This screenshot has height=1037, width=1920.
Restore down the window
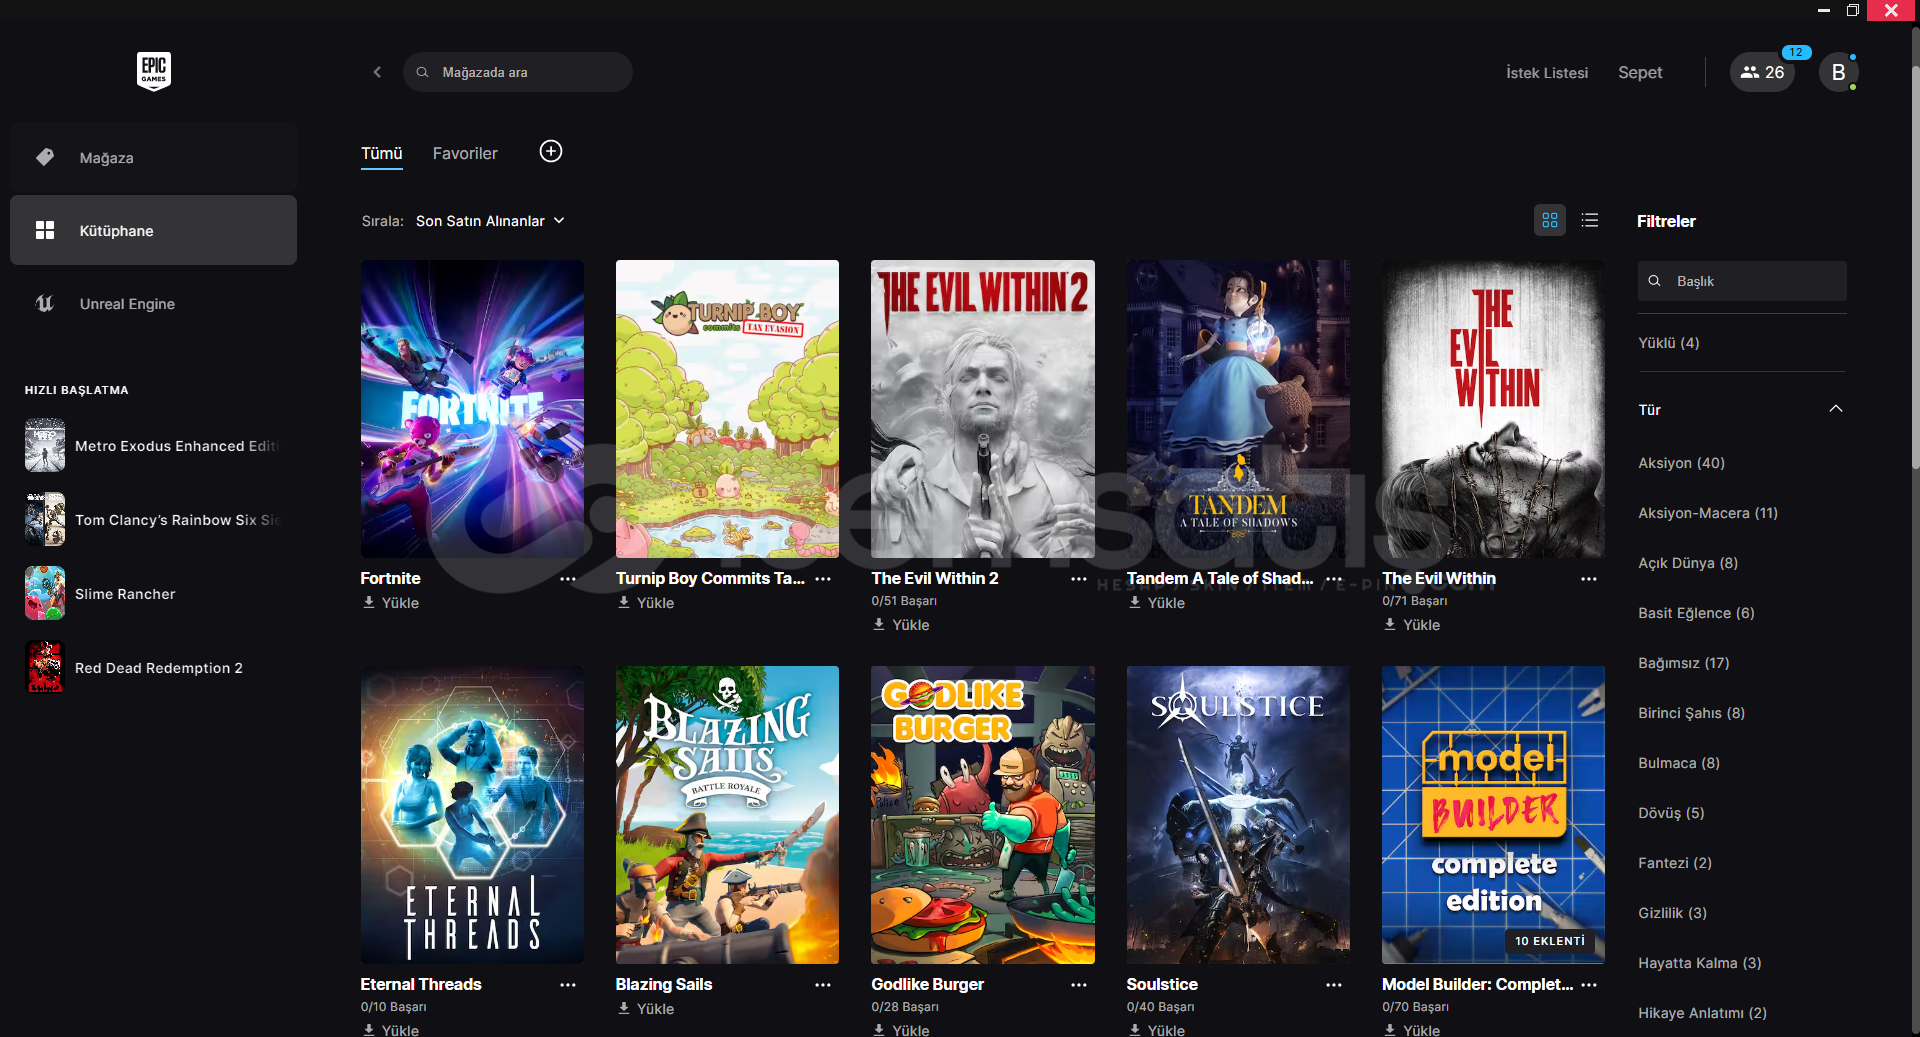(1852, 10)
